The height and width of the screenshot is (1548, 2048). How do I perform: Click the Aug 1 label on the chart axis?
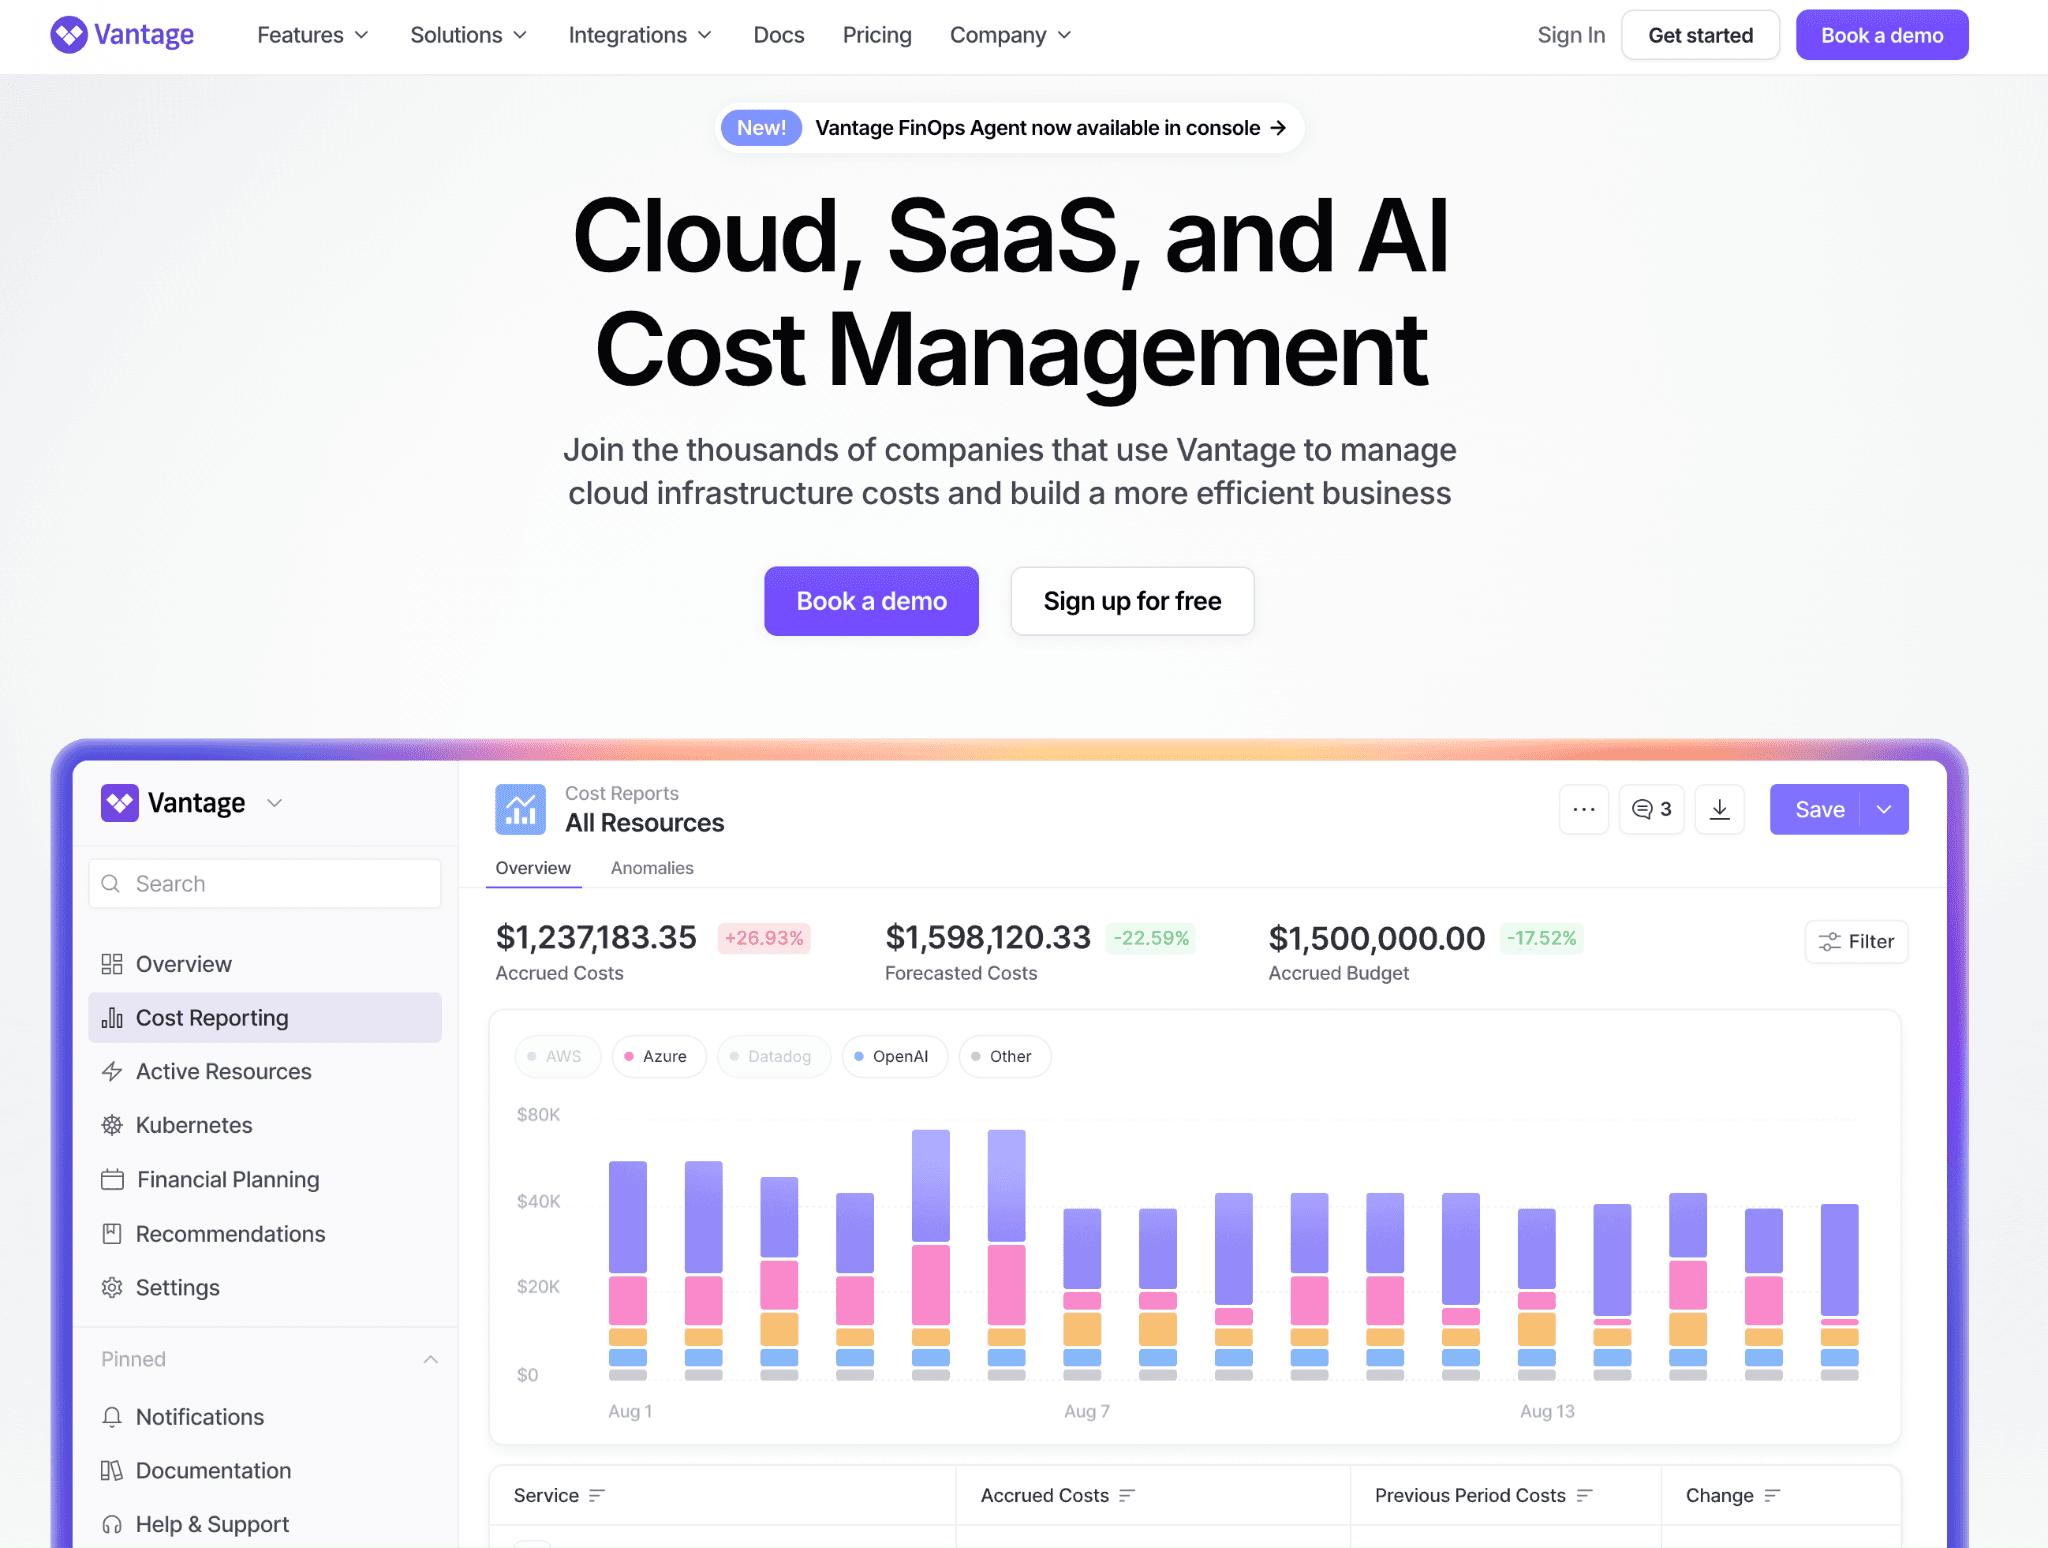[x=630, y=1411]
